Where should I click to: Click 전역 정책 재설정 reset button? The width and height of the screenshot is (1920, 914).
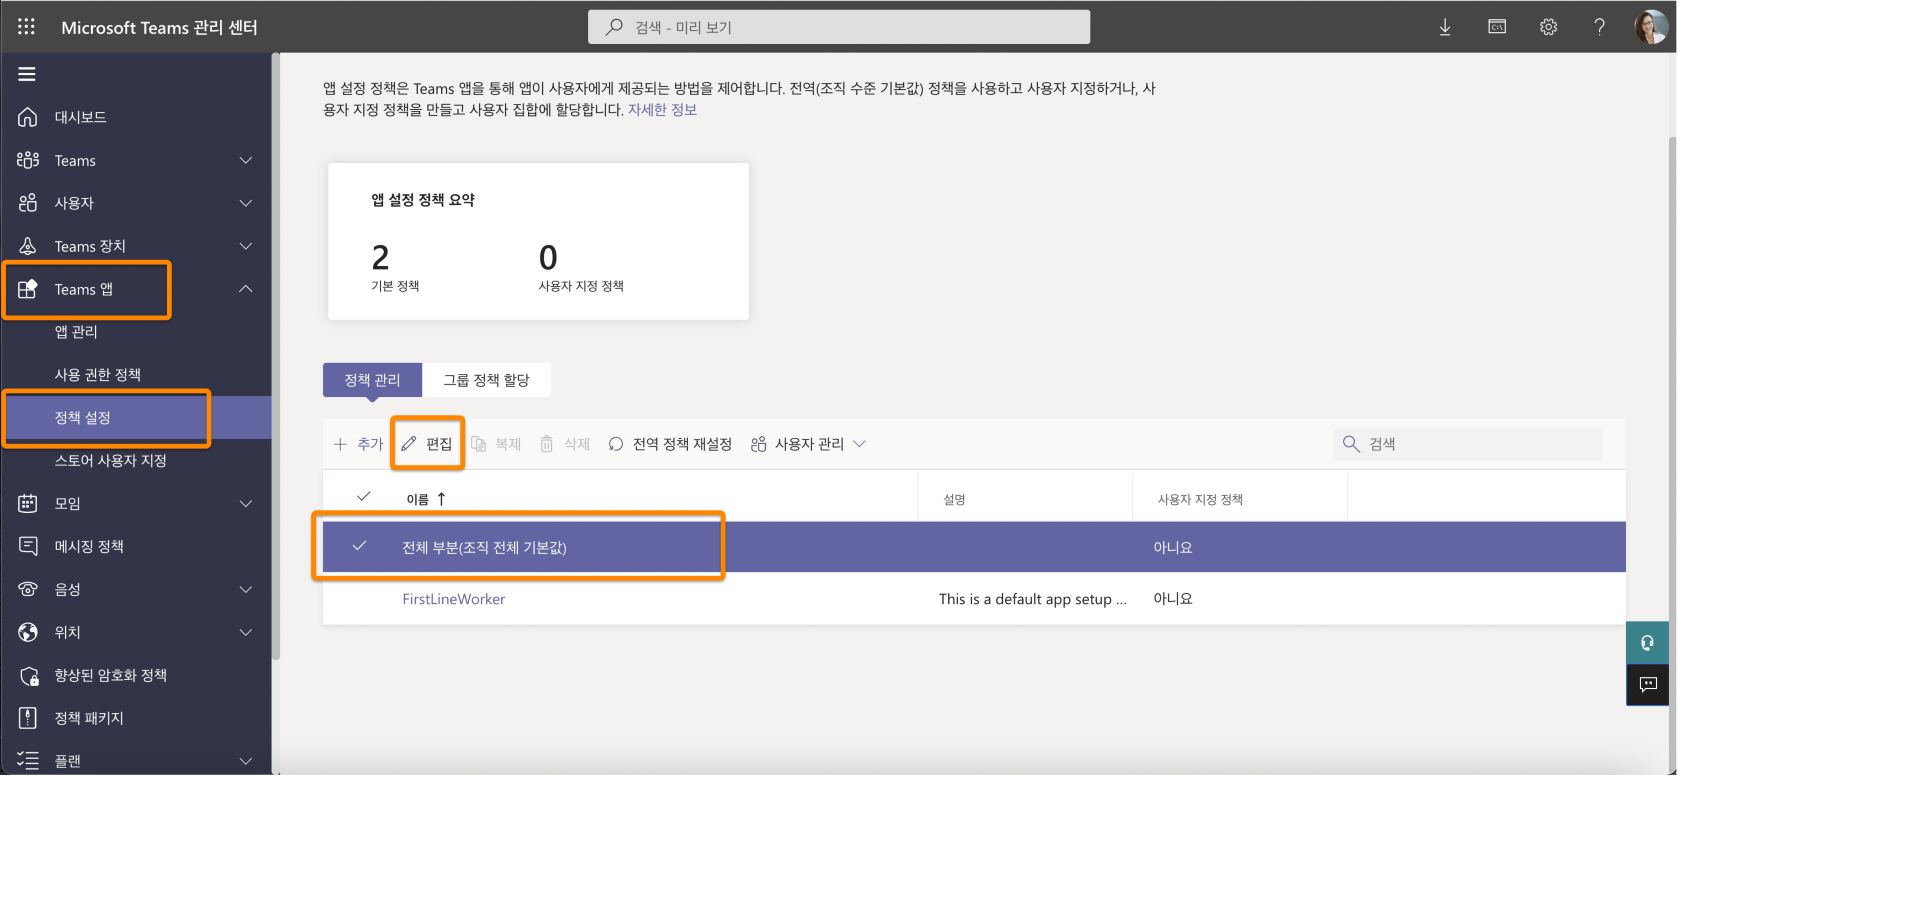pyautogui.click(x=670, y=444)
